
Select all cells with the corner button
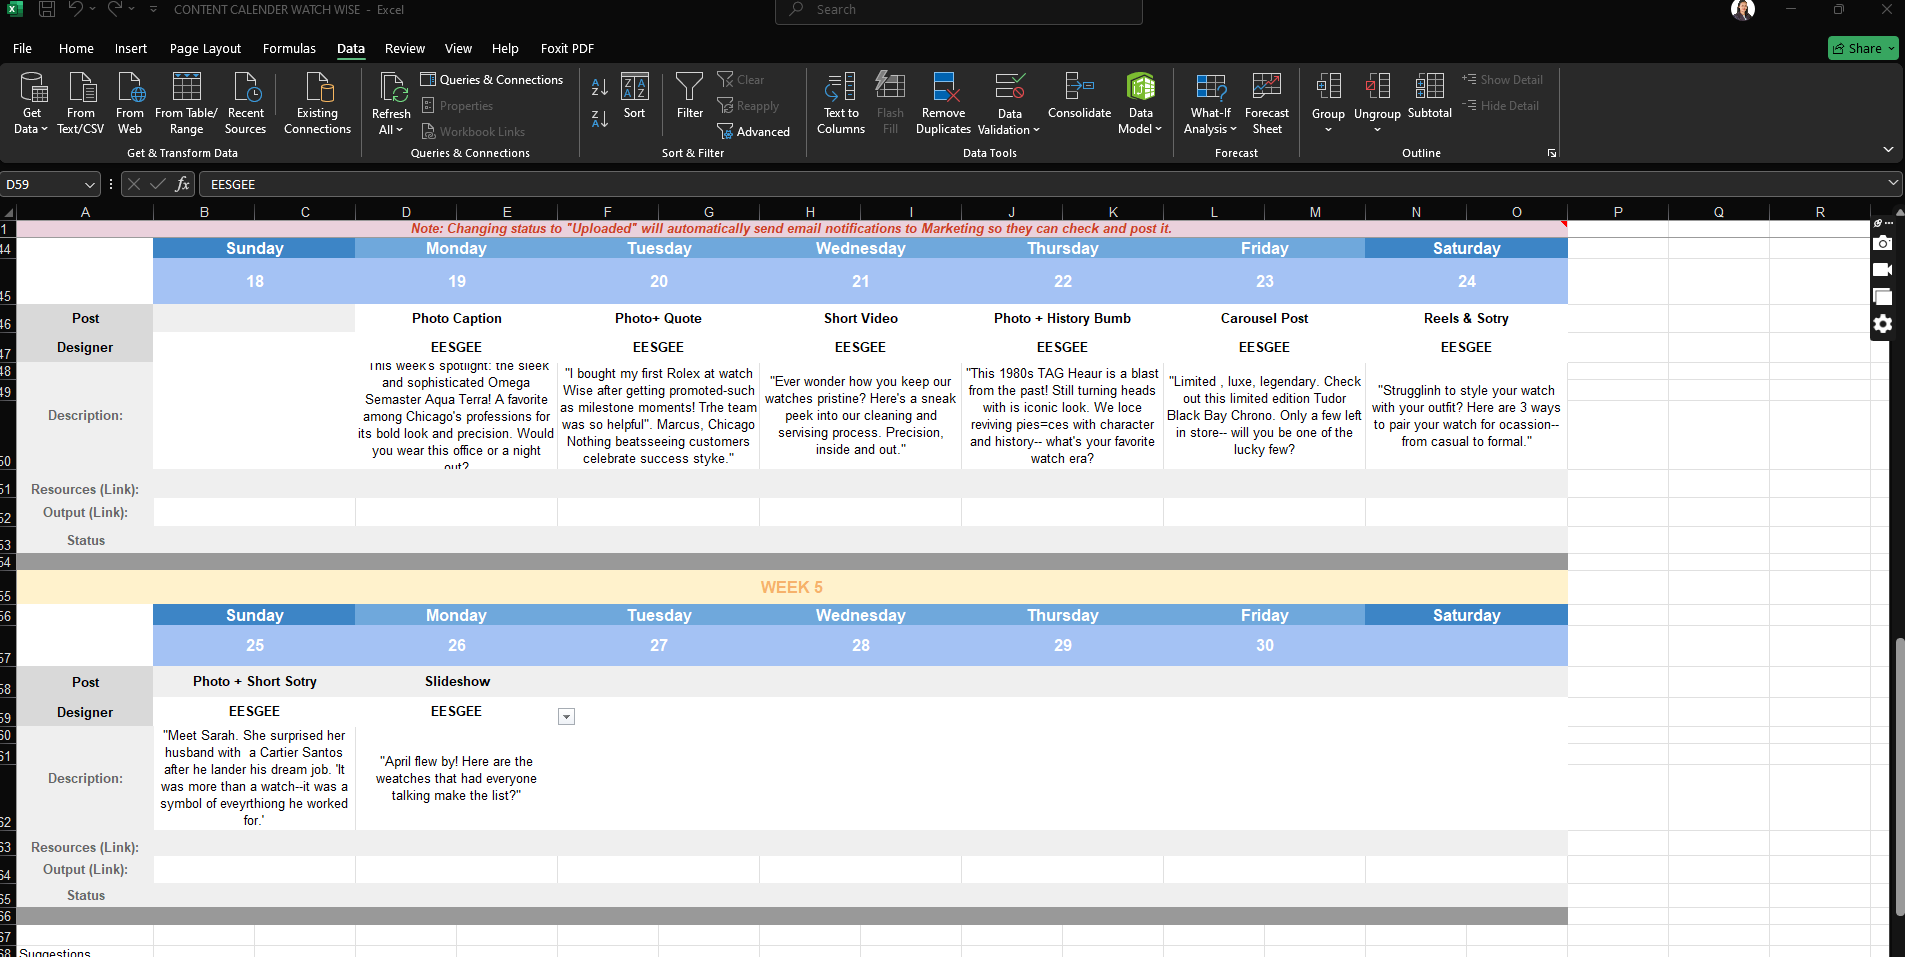[8, 212]
